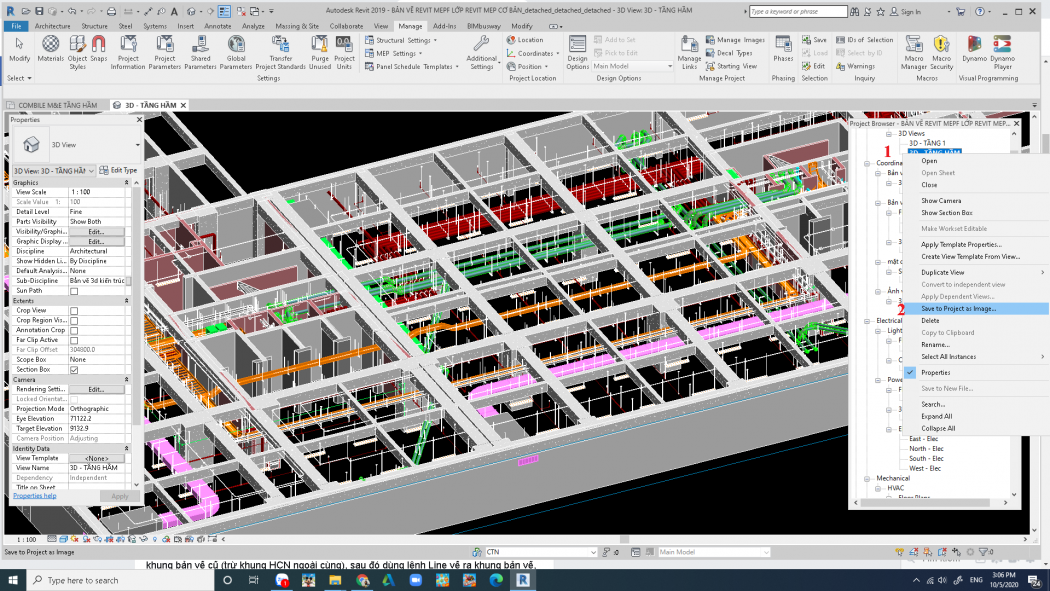Choose Save to Project as Image in context menu
Screen dimensions: 1050x591
[960, 308]
